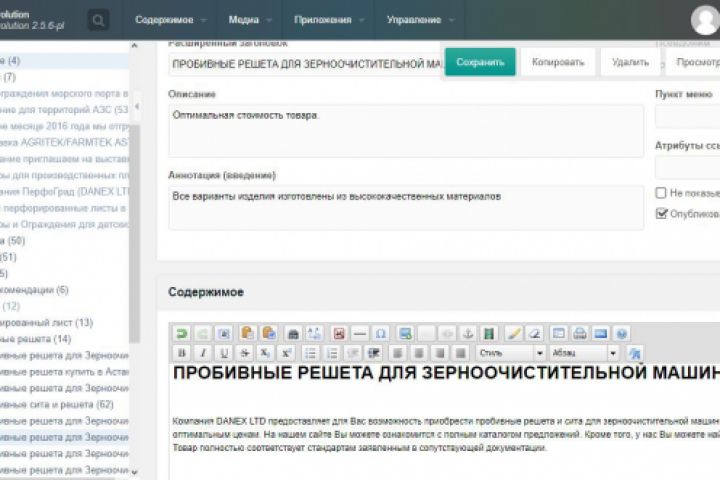Viewport: 720px width, 480px height.
Task: Select tree item with 'AGRITEK/FARMTEK'
Action: click(x=64, y=142)
